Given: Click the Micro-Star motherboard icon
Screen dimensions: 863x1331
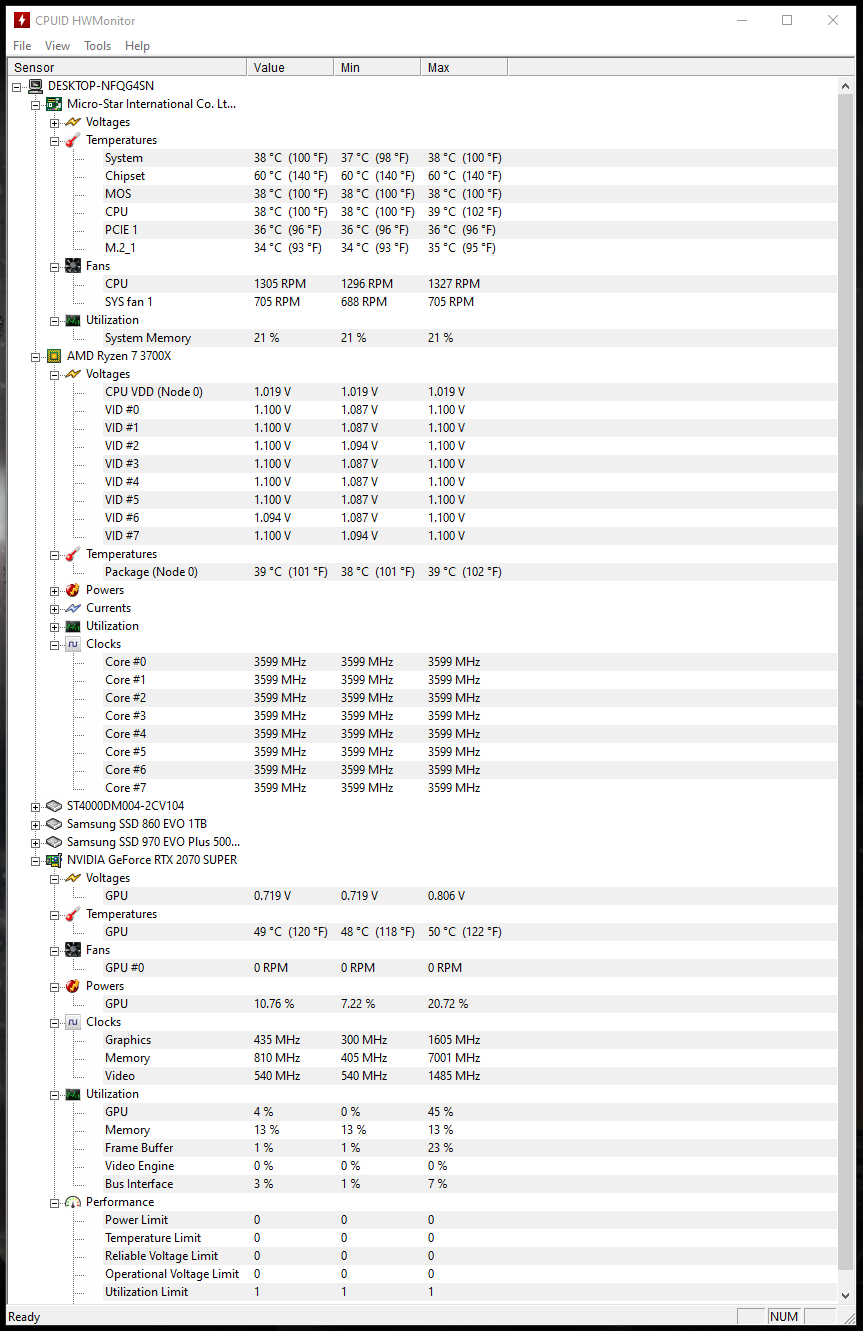Looking at the screenshot, I should click(x=55, y=104).
